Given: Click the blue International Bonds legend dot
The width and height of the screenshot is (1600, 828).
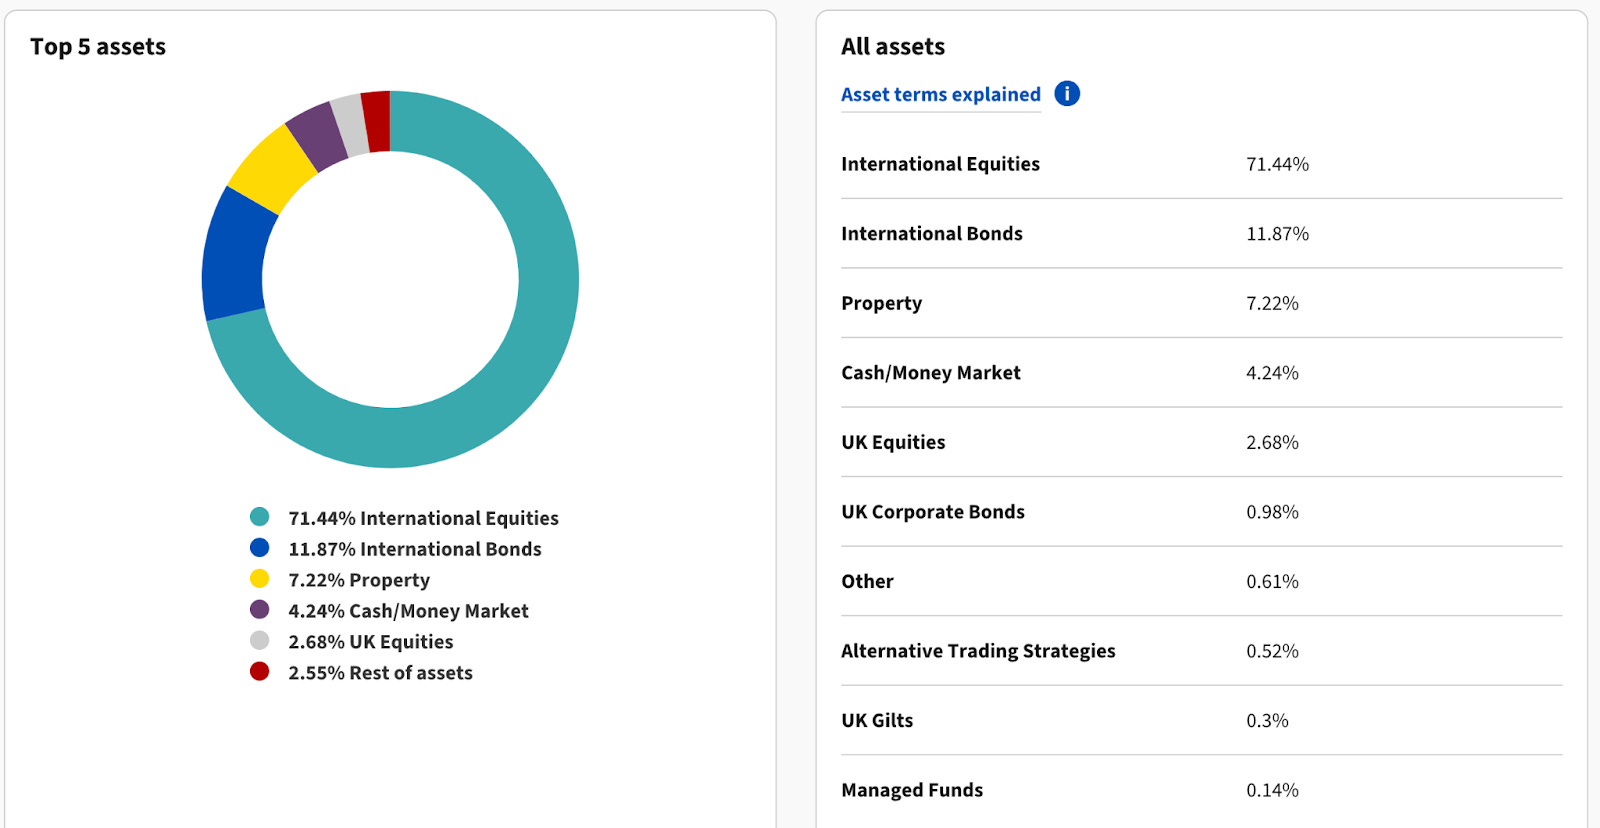Looking at the screenshot, I should [259, 548].
